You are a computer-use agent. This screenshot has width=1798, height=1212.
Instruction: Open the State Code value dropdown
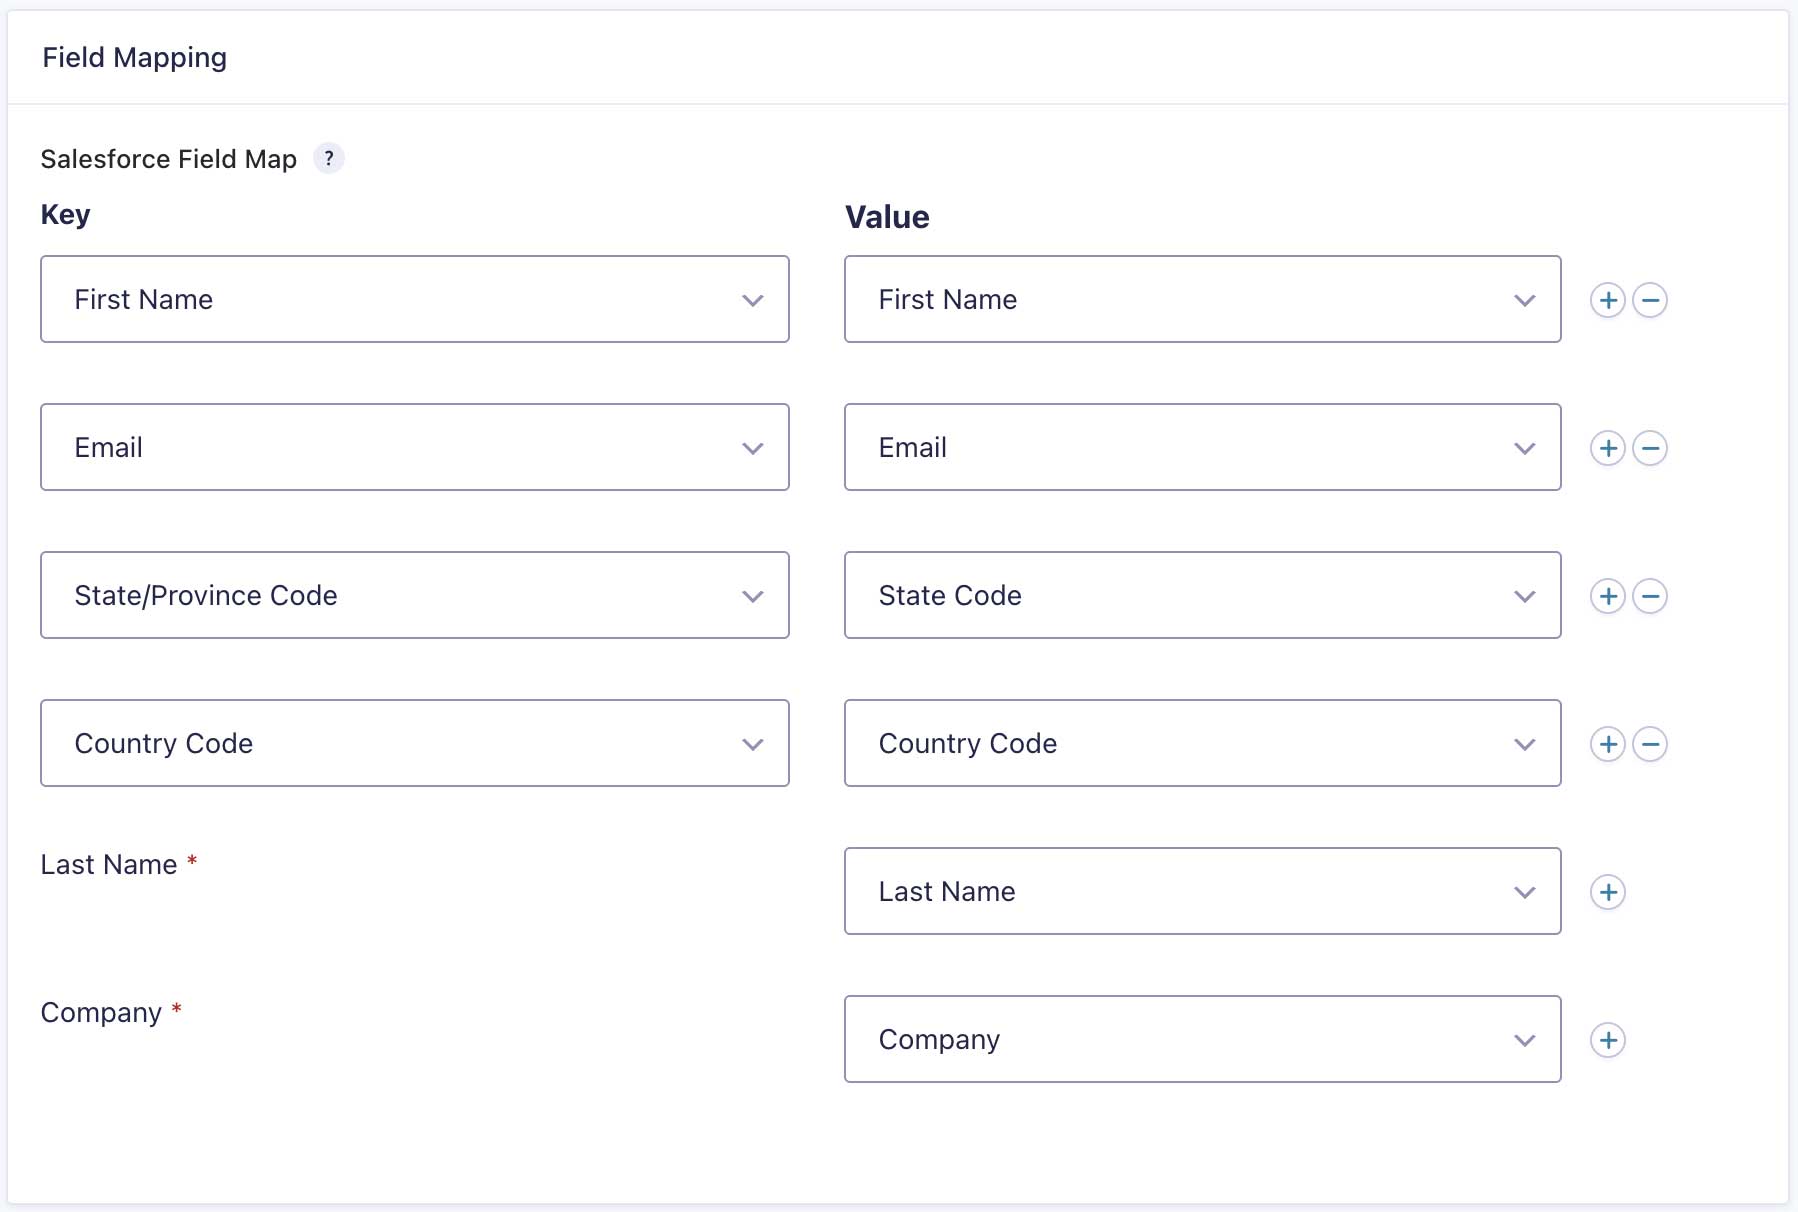[1201, 595]
